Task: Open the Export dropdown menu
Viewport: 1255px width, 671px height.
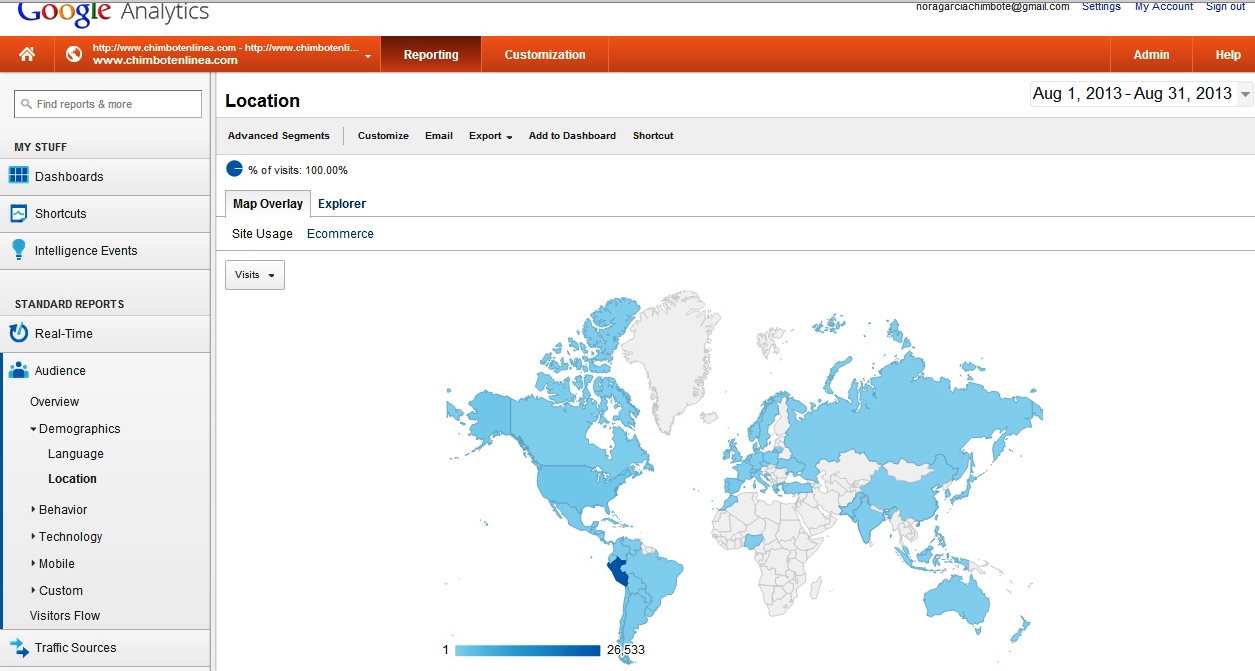Action: [490, 136]
